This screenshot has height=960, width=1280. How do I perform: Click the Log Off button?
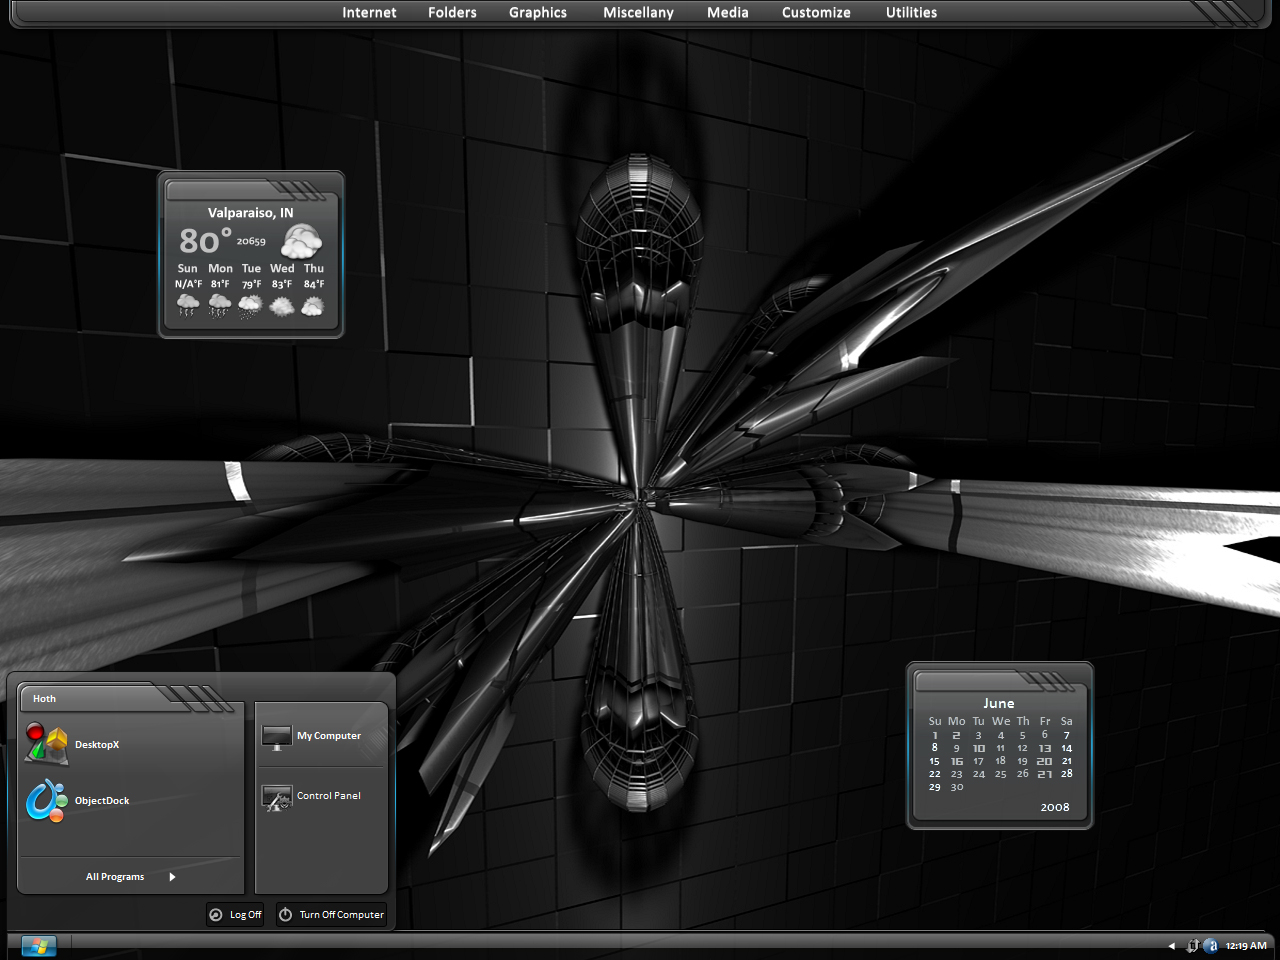coord(236,914)
